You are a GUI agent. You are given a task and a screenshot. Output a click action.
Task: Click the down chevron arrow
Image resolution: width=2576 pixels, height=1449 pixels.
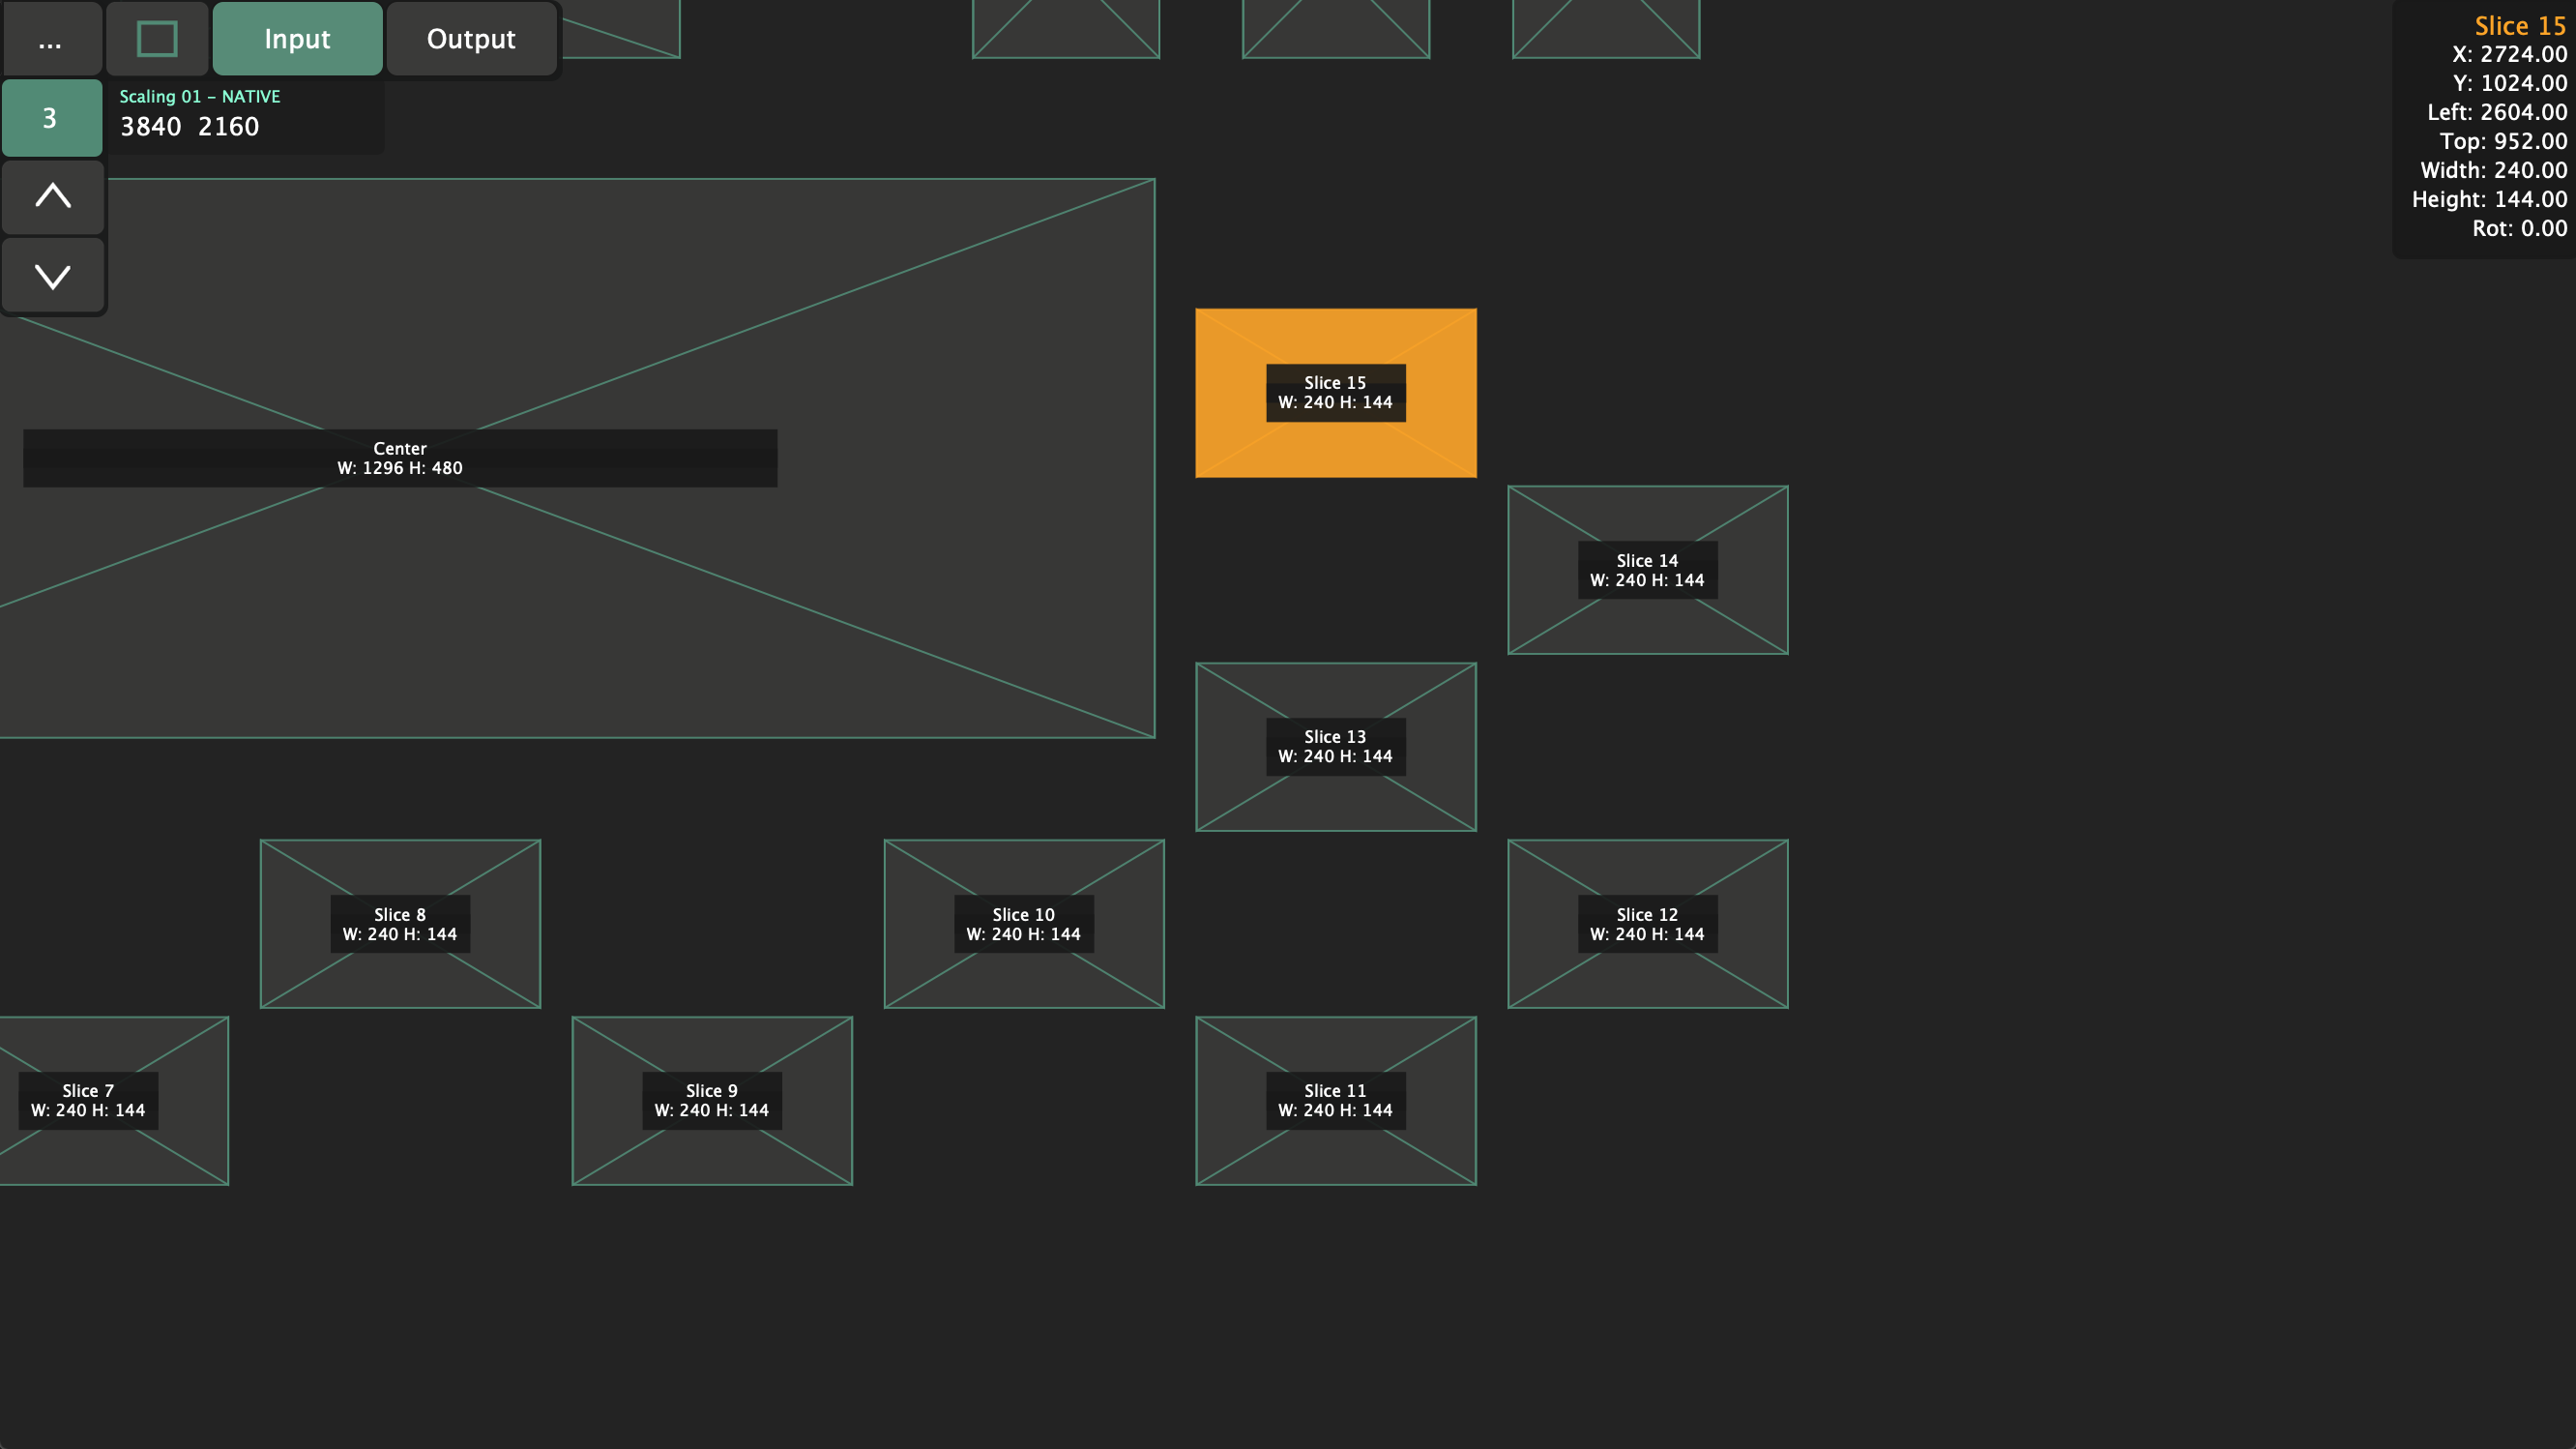53,276
